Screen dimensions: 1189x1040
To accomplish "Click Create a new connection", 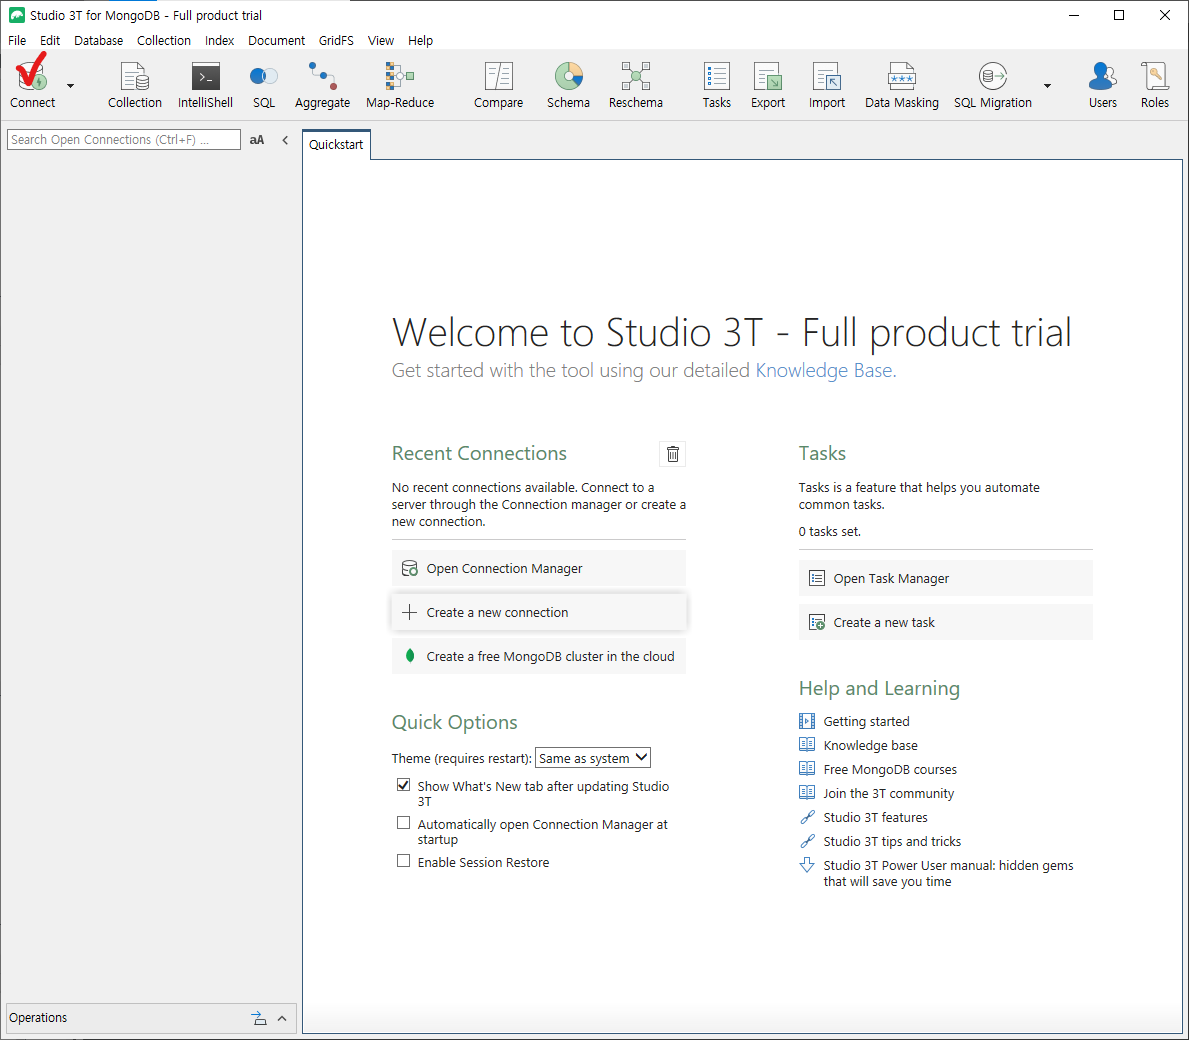I will point(538,612).
